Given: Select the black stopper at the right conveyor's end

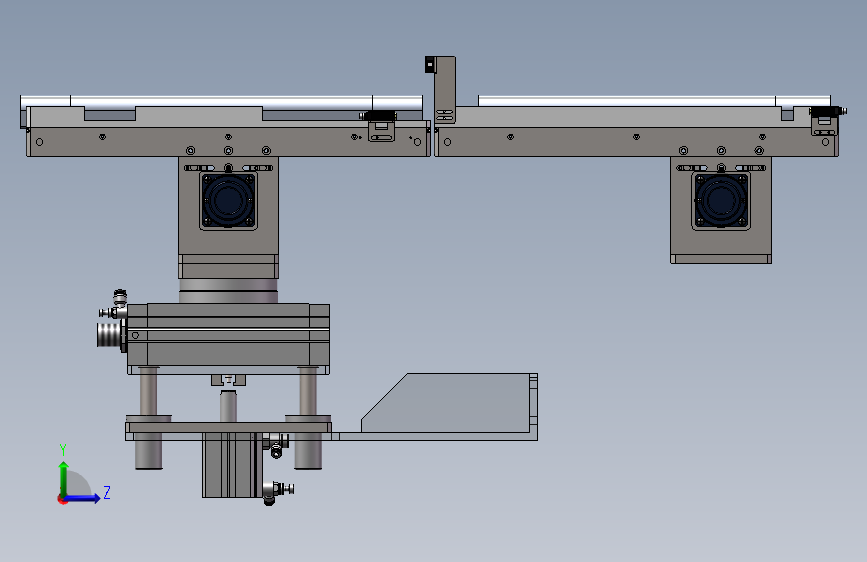Looking at the screenshot, I should (827, 111).
